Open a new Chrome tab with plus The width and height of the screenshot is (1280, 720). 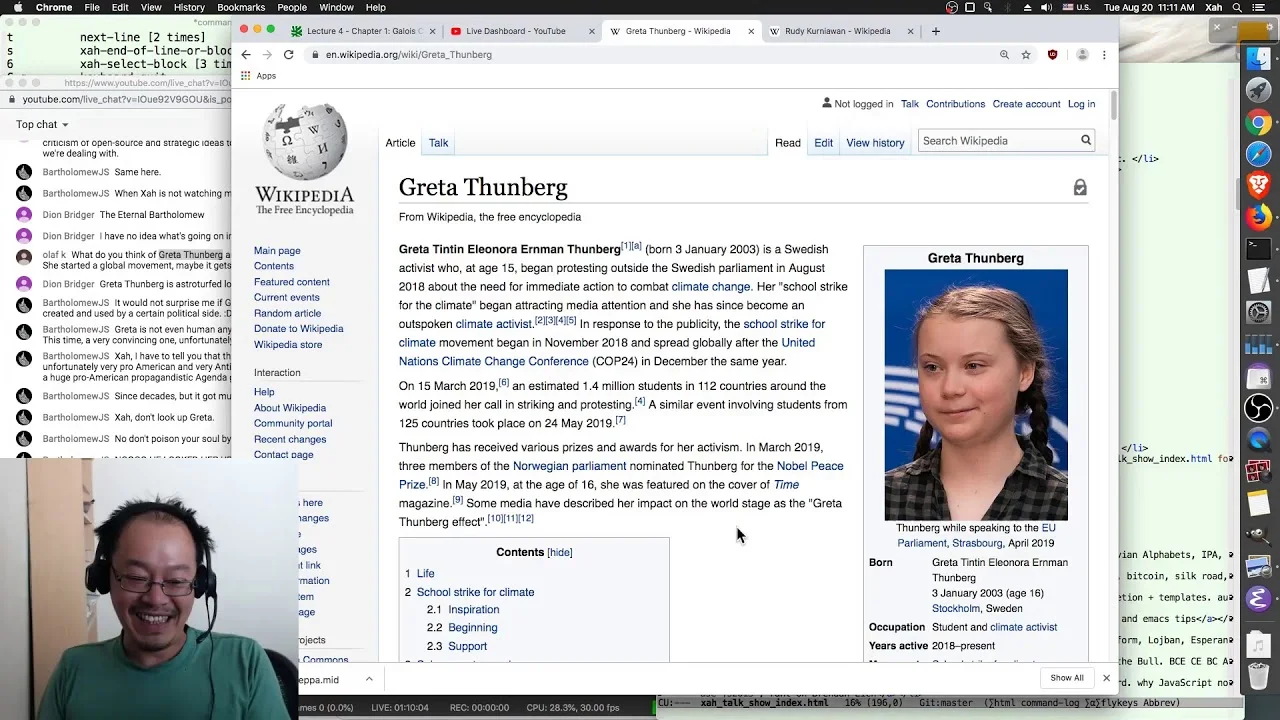tap(935, 31)
